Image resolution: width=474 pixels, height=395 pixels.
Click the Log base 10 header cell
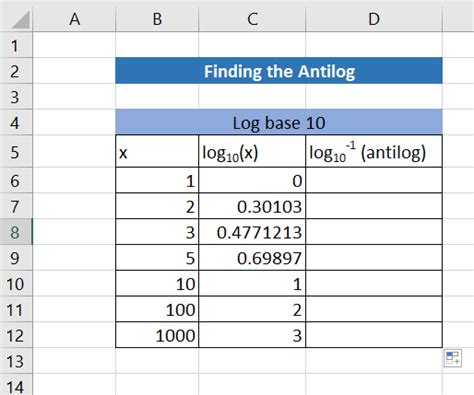point(279,122)
